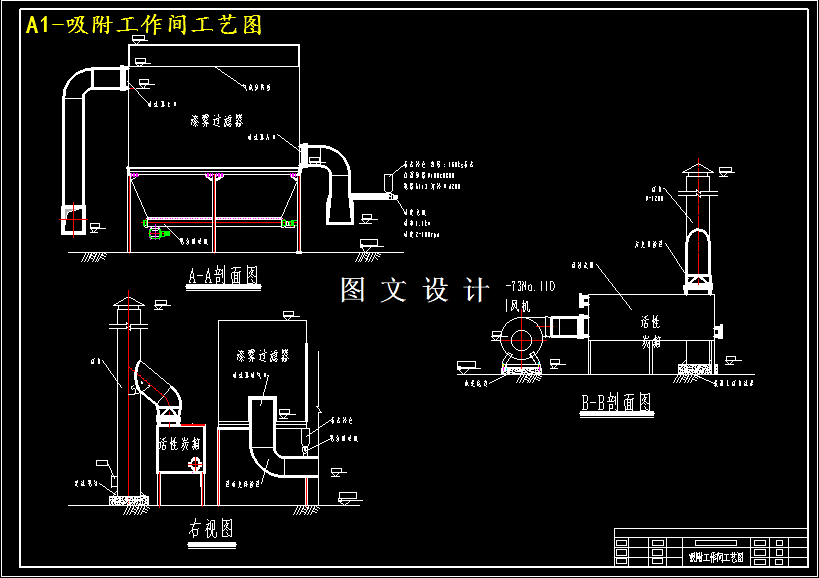Image resolution: width=819 pixels, height=578 pixels.
Task: Select the "B-B剖面图" view label
Action: 616,403
